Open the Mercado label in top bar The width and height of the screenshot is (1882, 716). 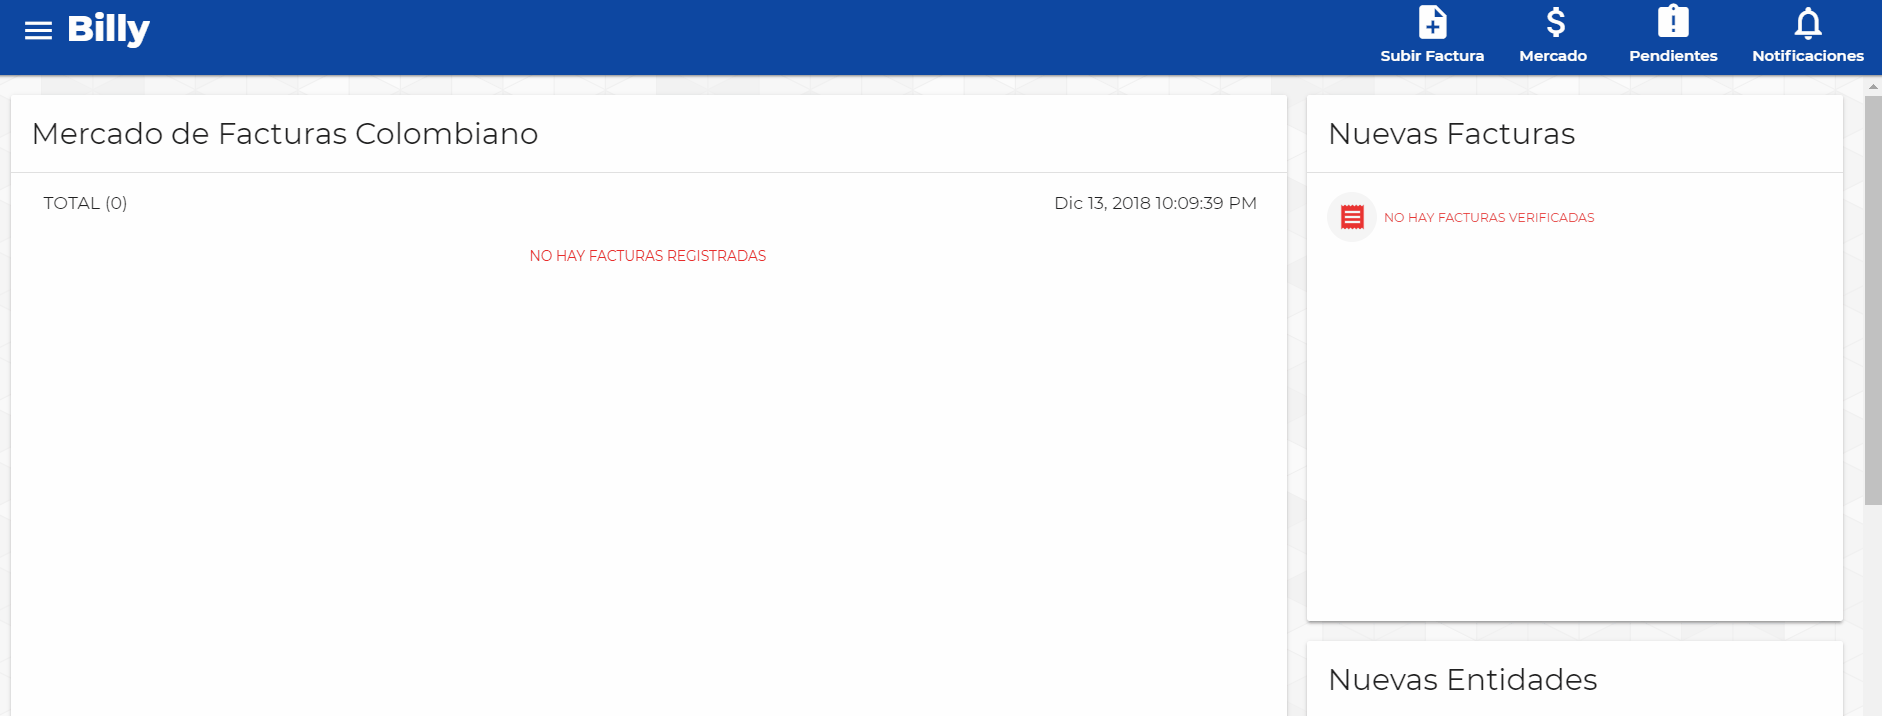pos(1553,56)
